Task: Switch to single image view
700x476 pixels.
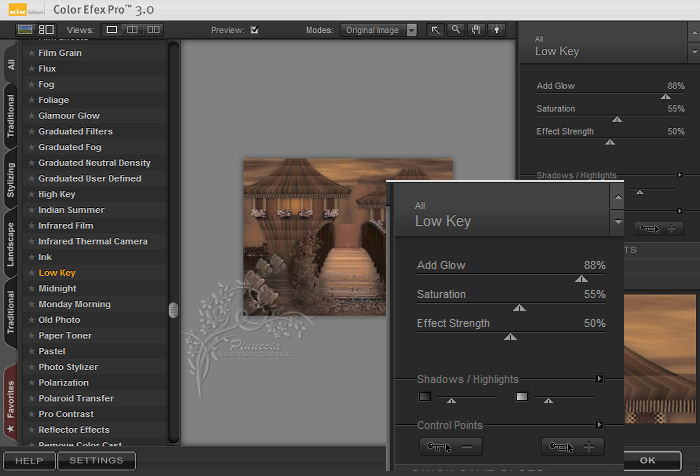Action: pyautogui.click(x=113, y=30)
